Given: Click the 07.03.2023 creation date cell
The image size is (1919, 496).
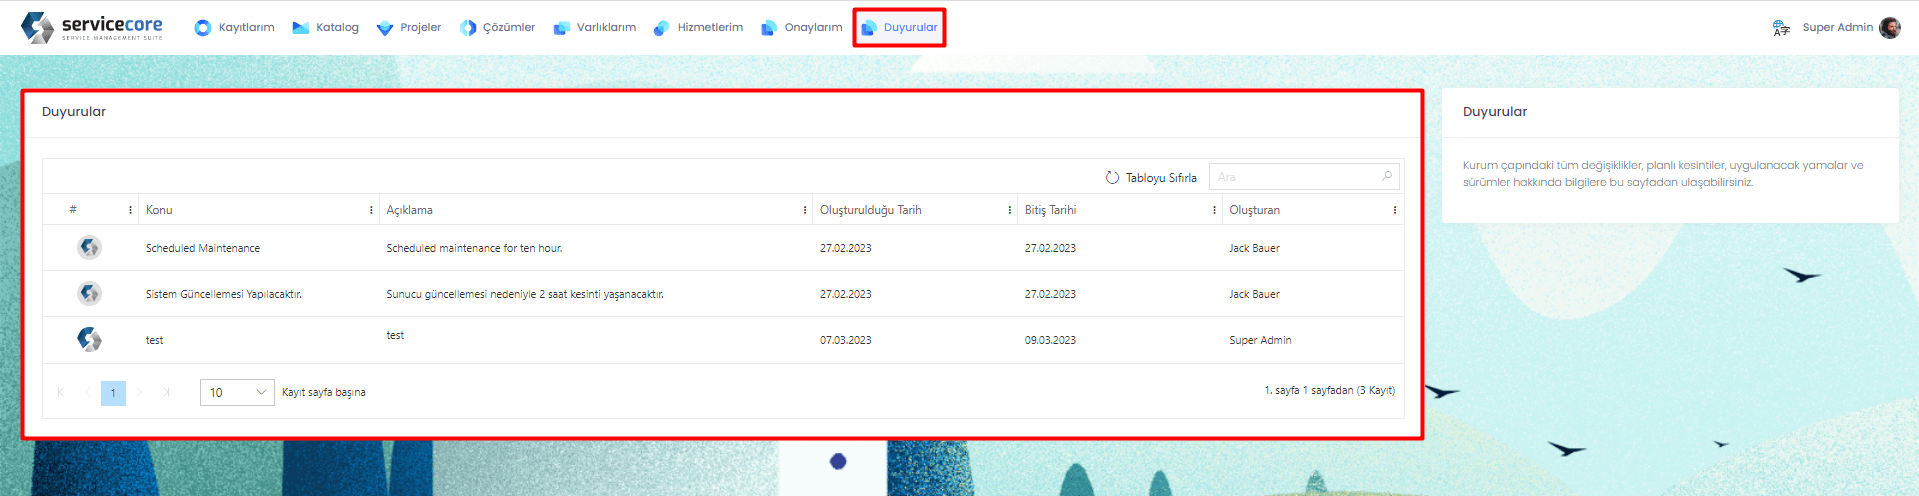Looking at the screenshot, I should pos(845,340).
